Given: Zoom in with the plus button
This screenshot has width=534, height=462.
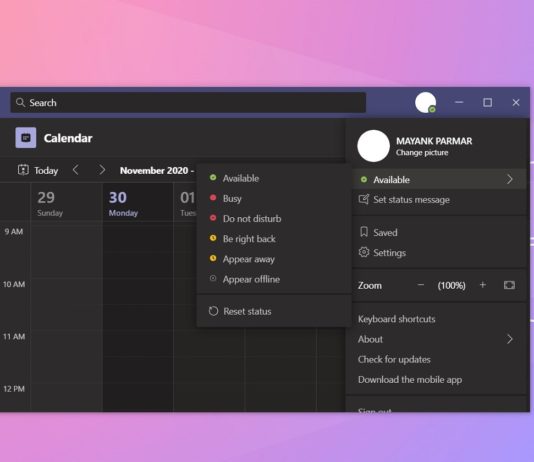Looking at the screenshot, I should (483, 285).
